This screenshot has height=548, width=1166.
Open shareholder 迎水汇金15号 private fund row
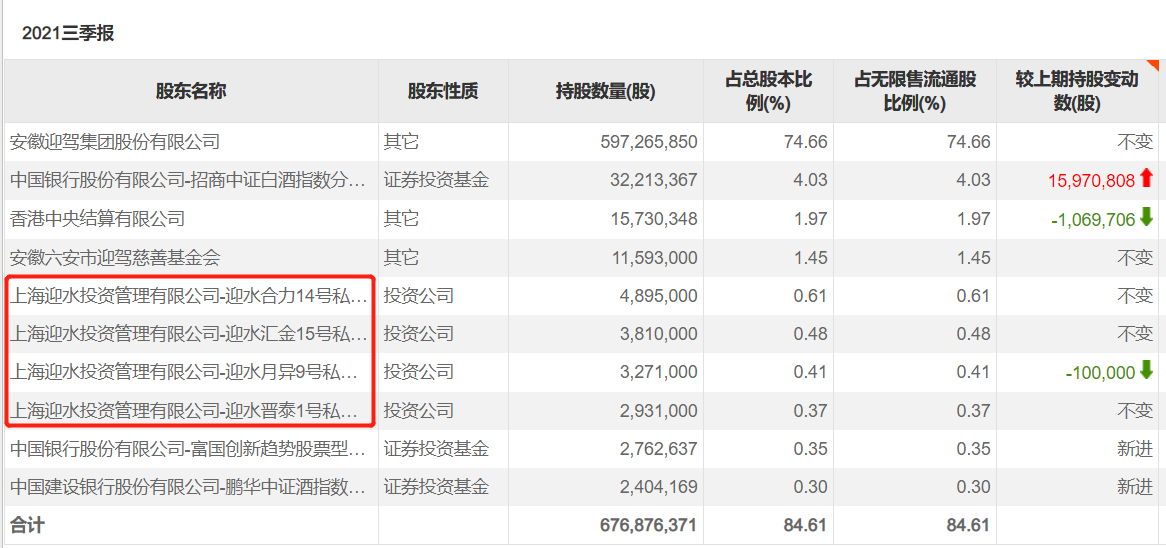pos(189,334)
